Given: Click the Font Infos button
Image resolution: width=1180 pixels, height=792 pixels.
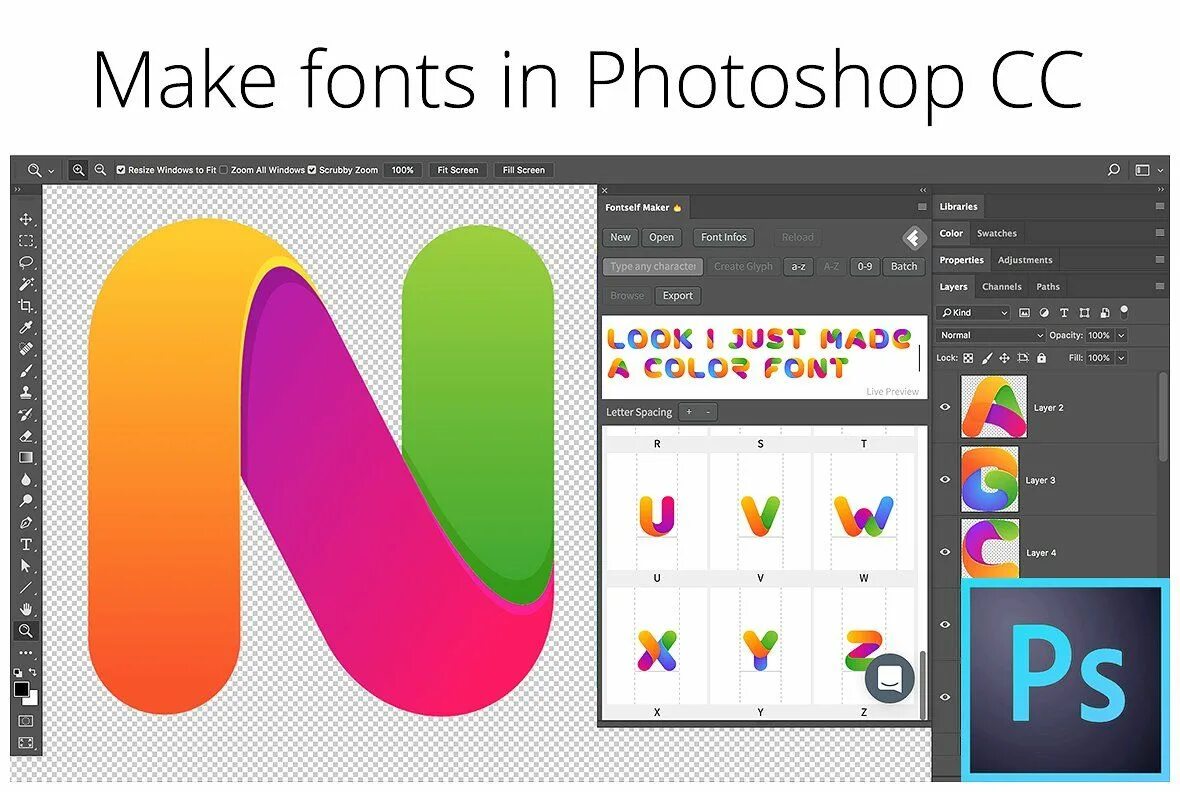Looking at the screenshot, I should (x=724, y=237).
